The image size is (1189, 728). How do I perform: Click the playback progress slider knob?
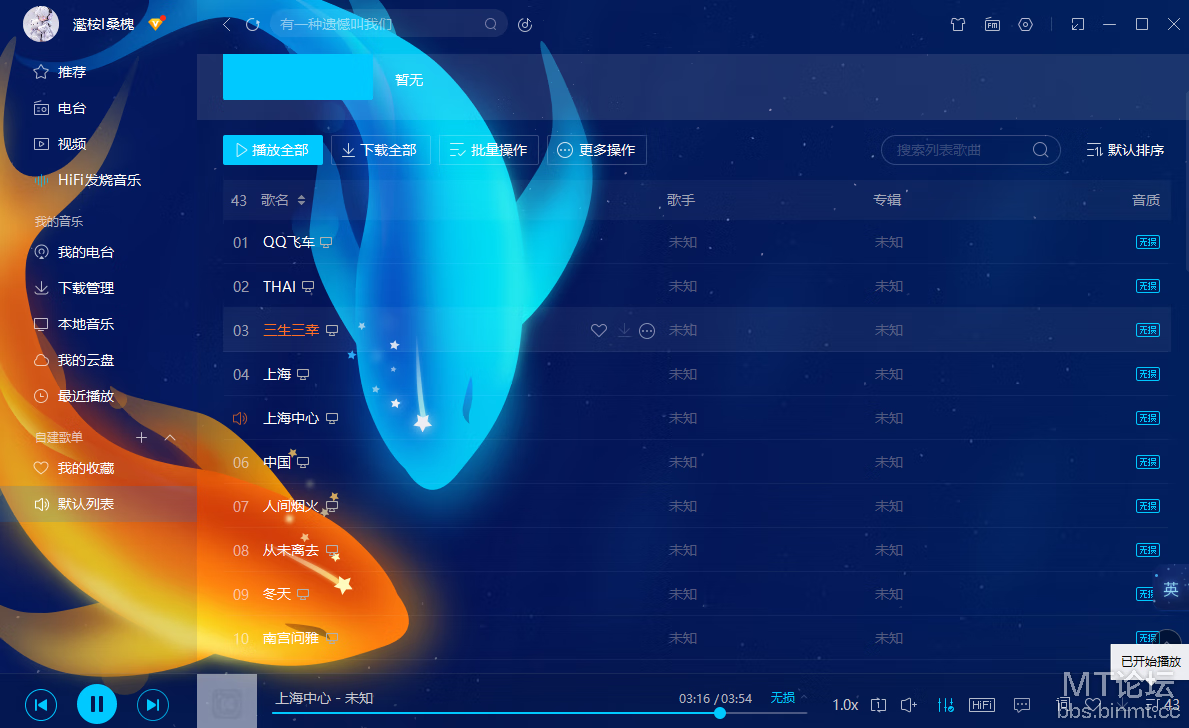tap(720, 713)
